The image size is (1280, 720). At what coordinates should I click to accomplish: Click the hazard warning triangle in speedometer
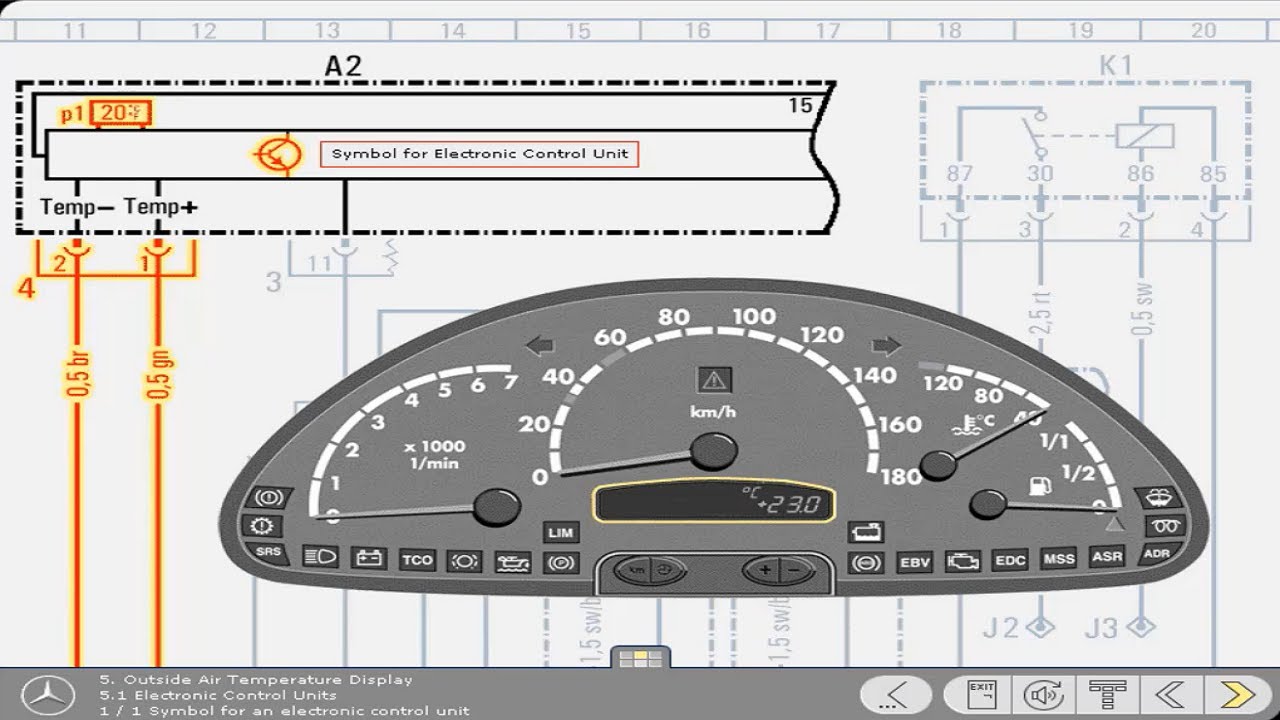tap(714, 380)
